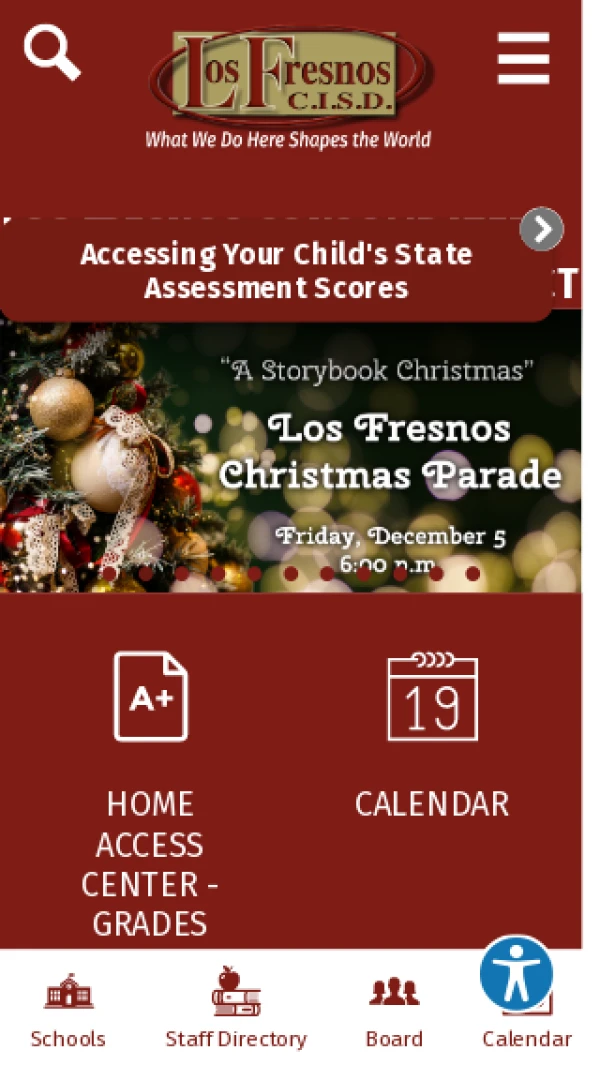Advance announcements with the right chevron
600x1065 pixels.
pyautogui.click(x=542, y=230)
